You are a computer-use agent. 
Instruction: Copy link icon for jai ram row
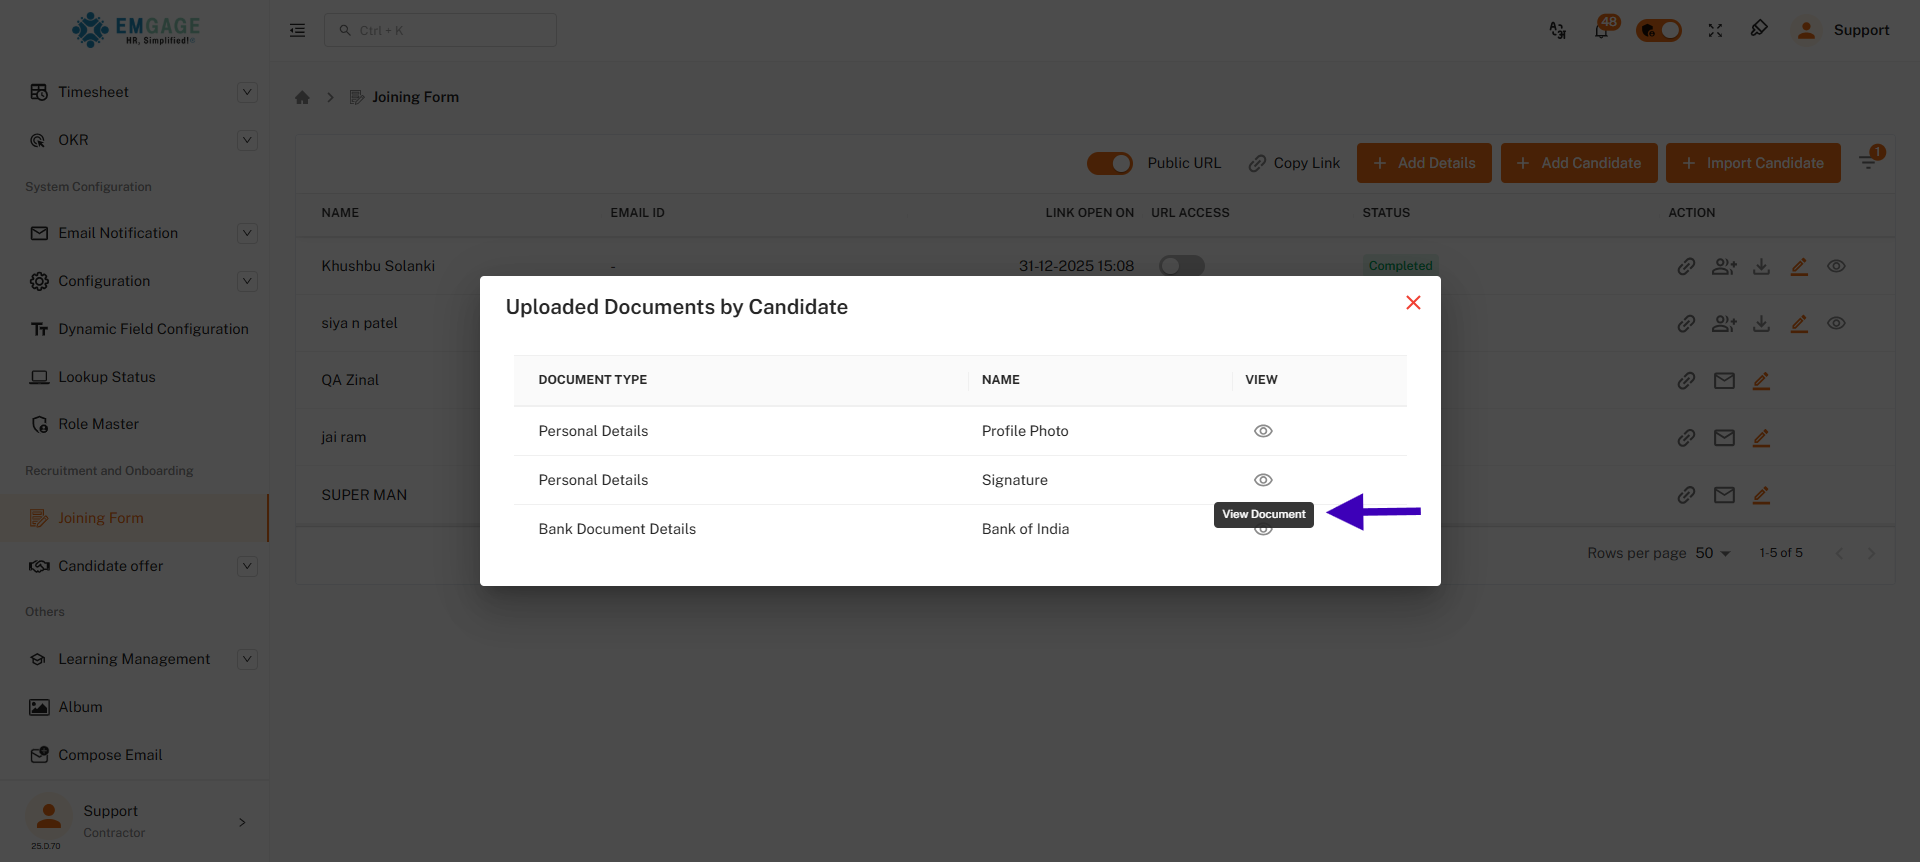[x=1686, y=437]
